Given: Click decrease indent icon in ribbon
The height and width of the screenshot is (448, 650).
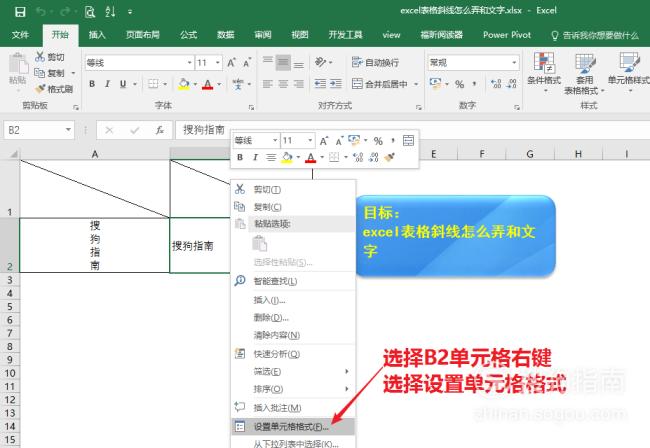Looking at the screenshot, I should click(x=320, y=84).
